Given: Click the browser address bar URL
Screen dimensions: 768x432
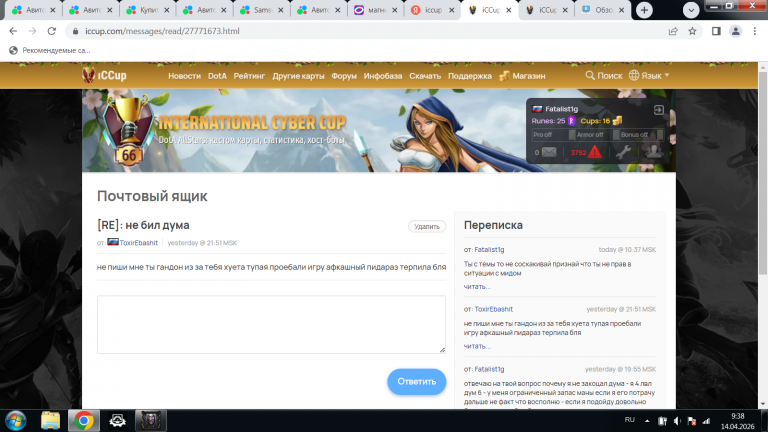Looking at the screenshot, I should pyautogui.click(x=162, y=31).
